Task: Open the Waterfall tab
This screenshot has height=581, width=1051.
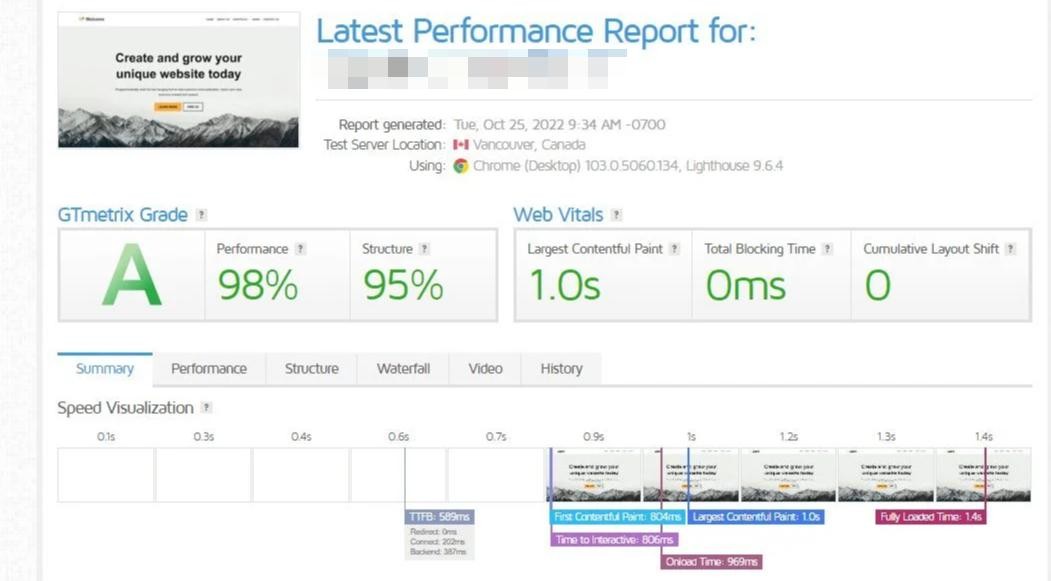Action: [403, 369]
